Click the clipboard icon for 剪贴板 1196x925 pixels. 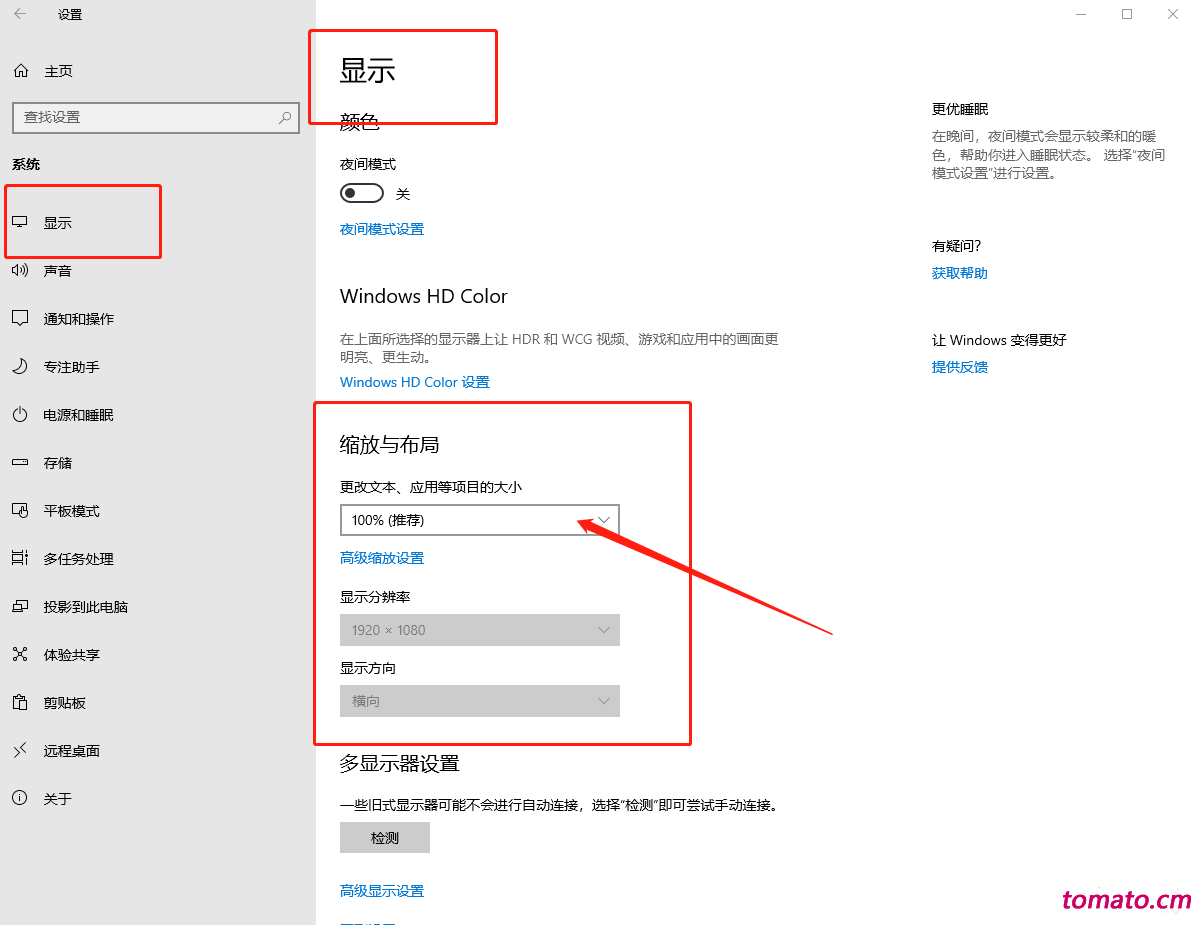[20, 702]
